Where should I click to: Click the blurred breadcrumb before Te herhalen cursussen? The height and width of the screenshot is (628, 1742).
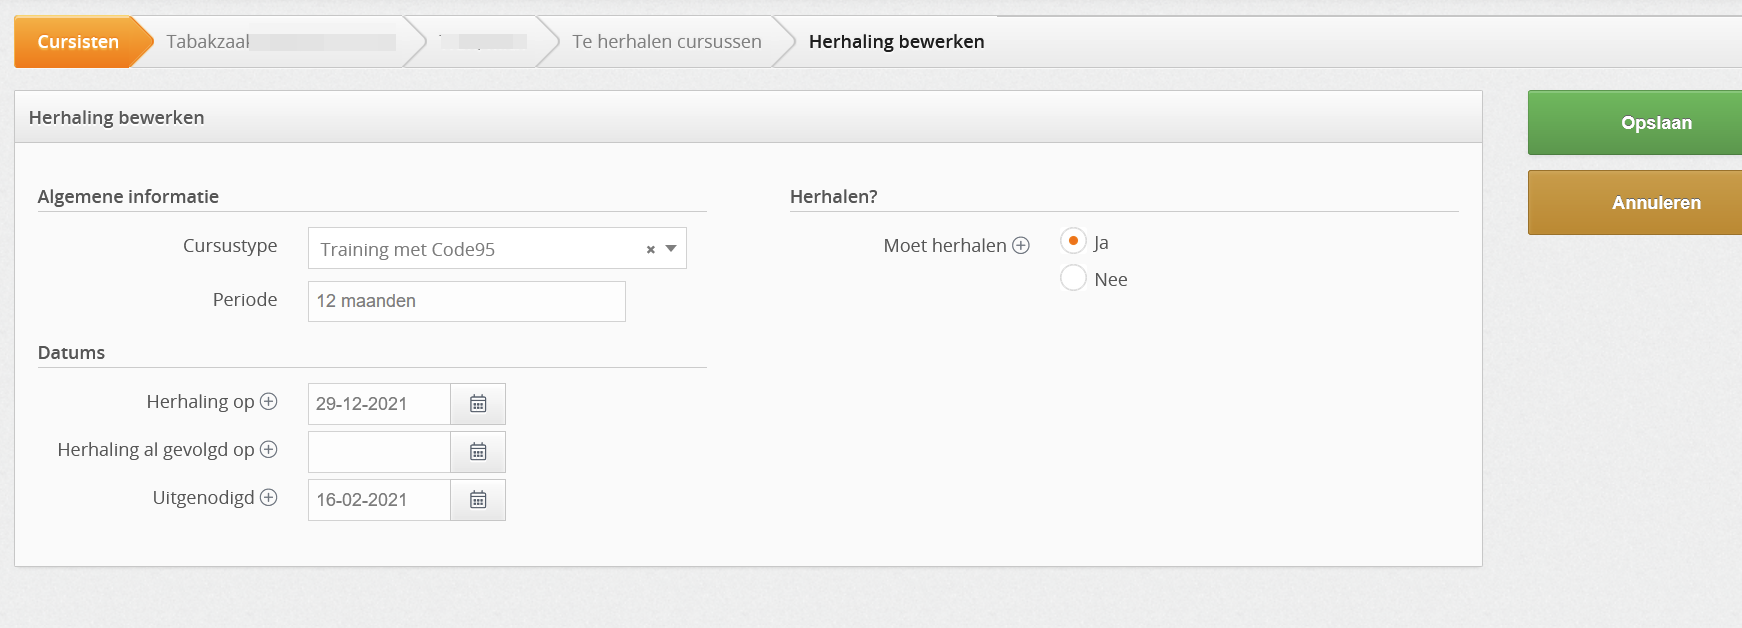pyautogui.click(x=483, y=42)
